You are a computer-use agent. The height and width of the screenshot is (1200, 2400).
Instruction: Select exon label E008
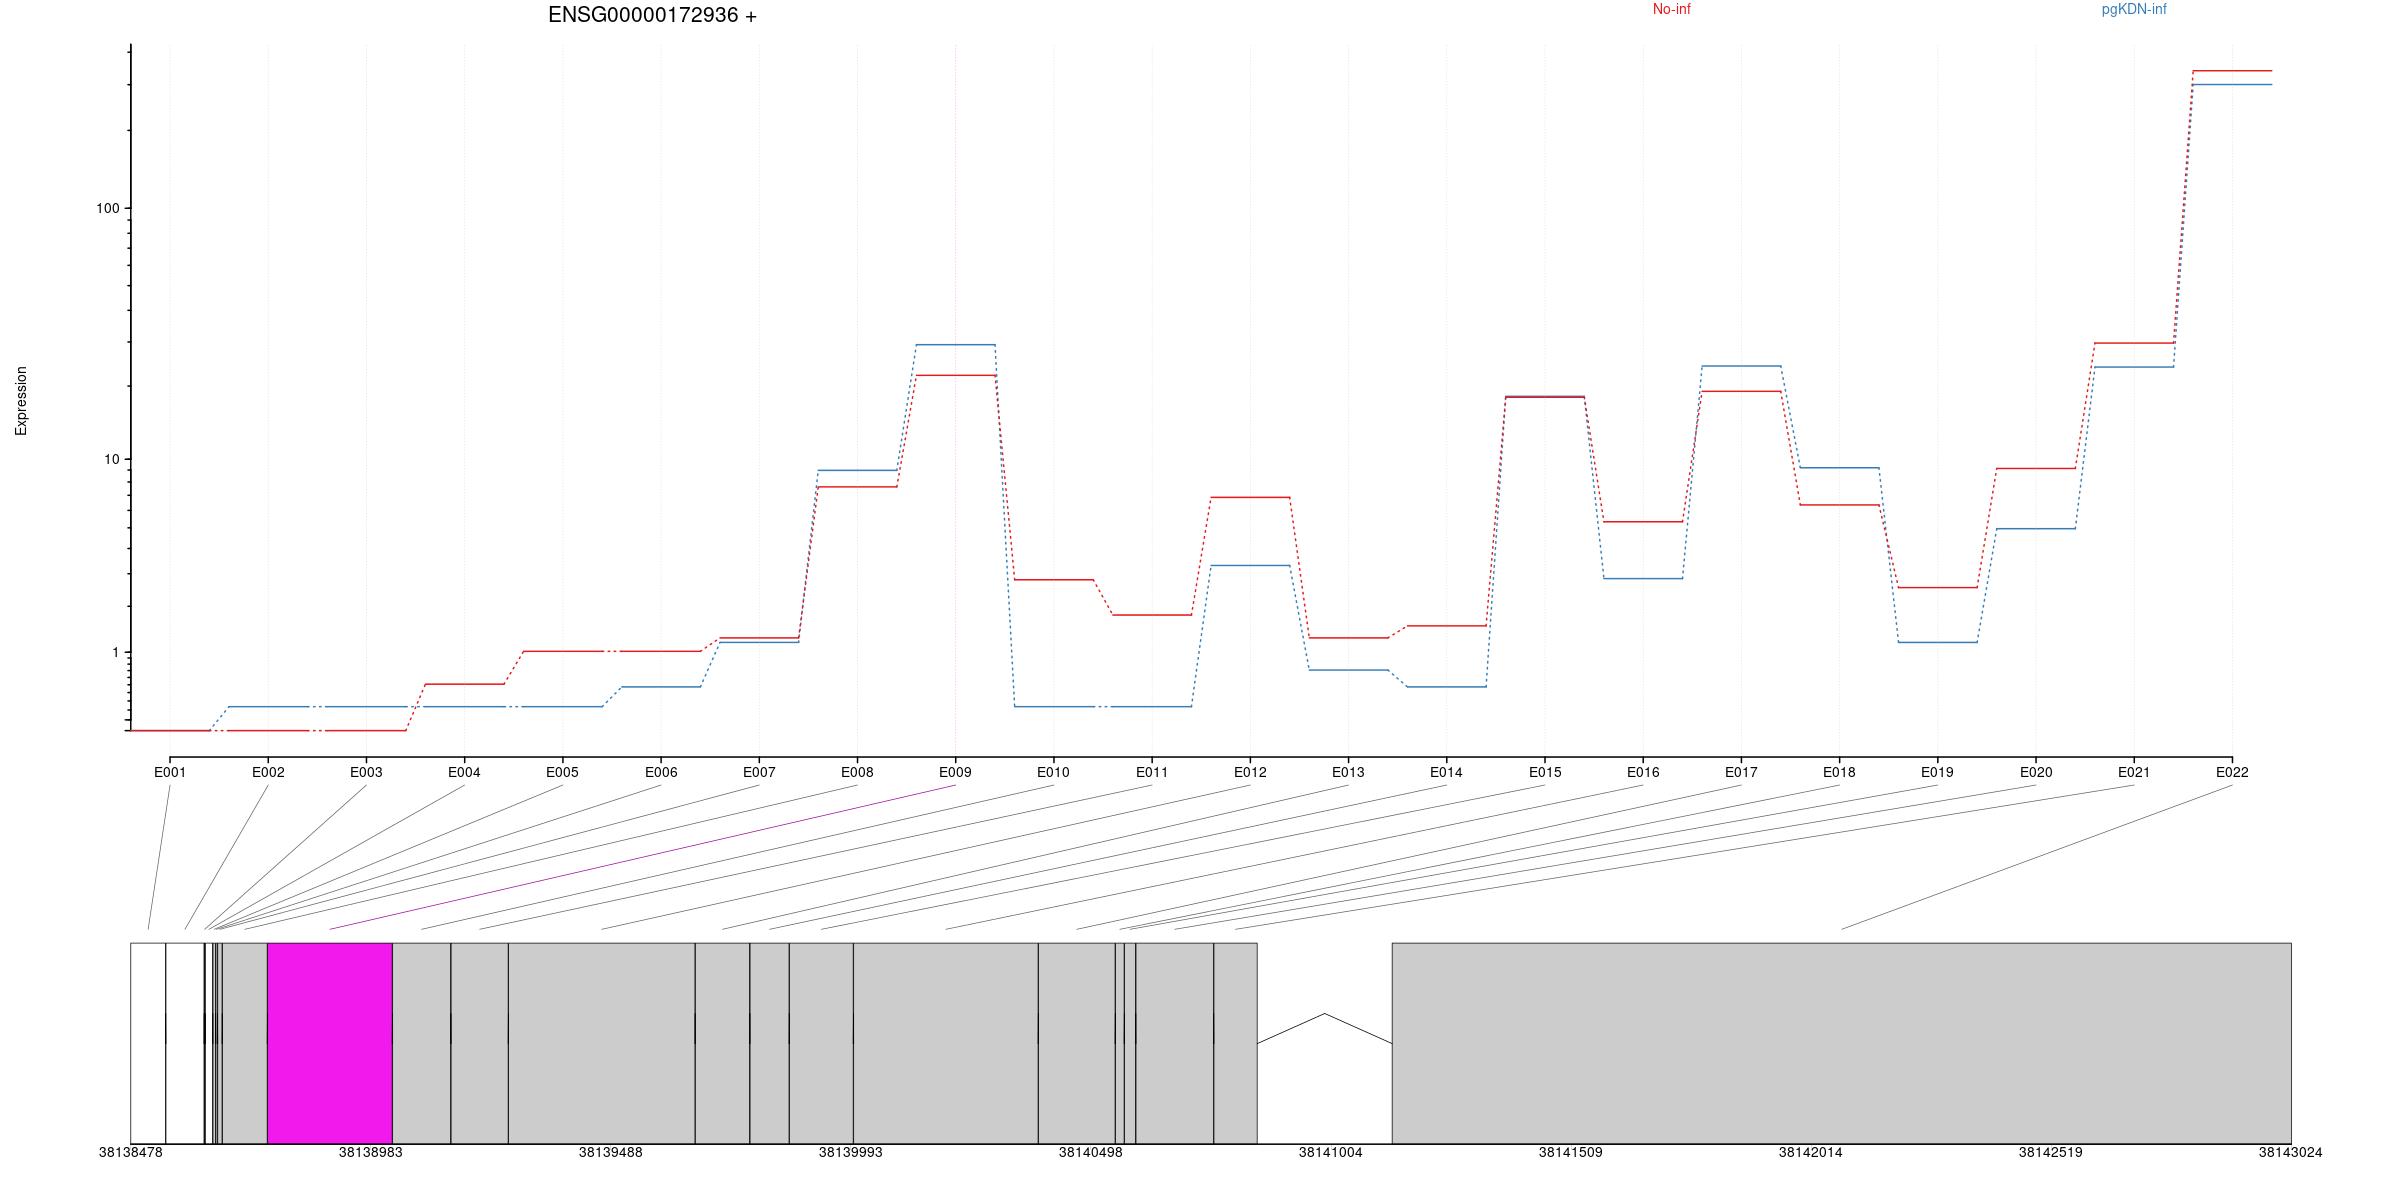click(x=857, y=772)
